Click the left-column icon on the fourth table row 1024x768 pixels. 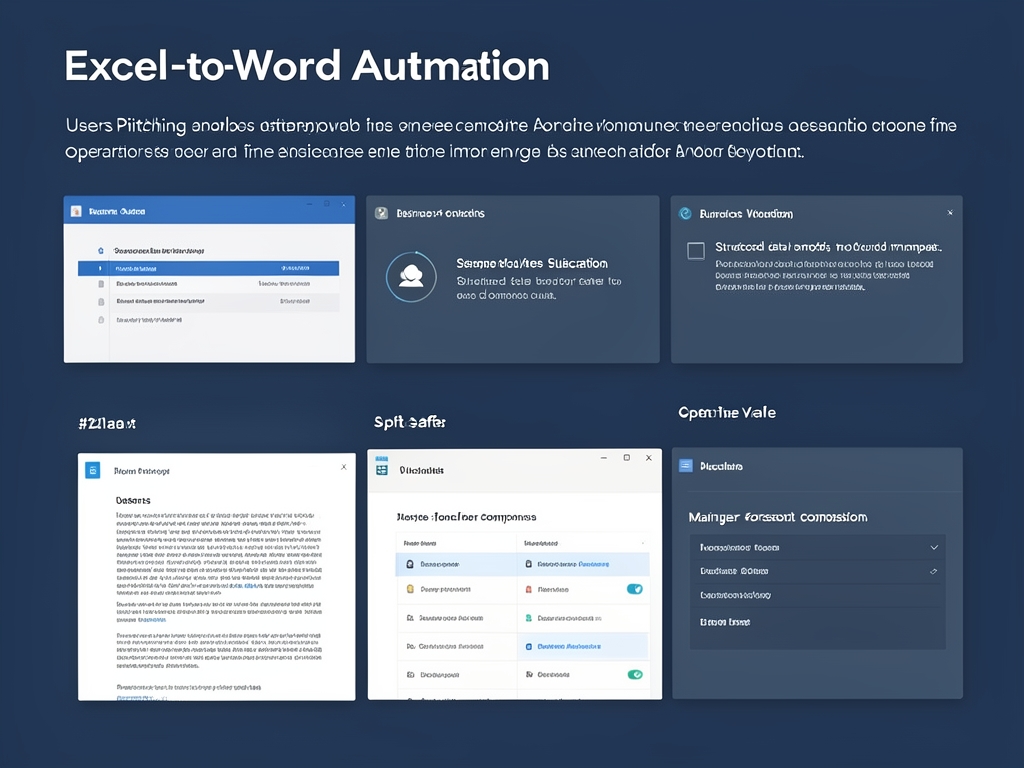(411, 647)
